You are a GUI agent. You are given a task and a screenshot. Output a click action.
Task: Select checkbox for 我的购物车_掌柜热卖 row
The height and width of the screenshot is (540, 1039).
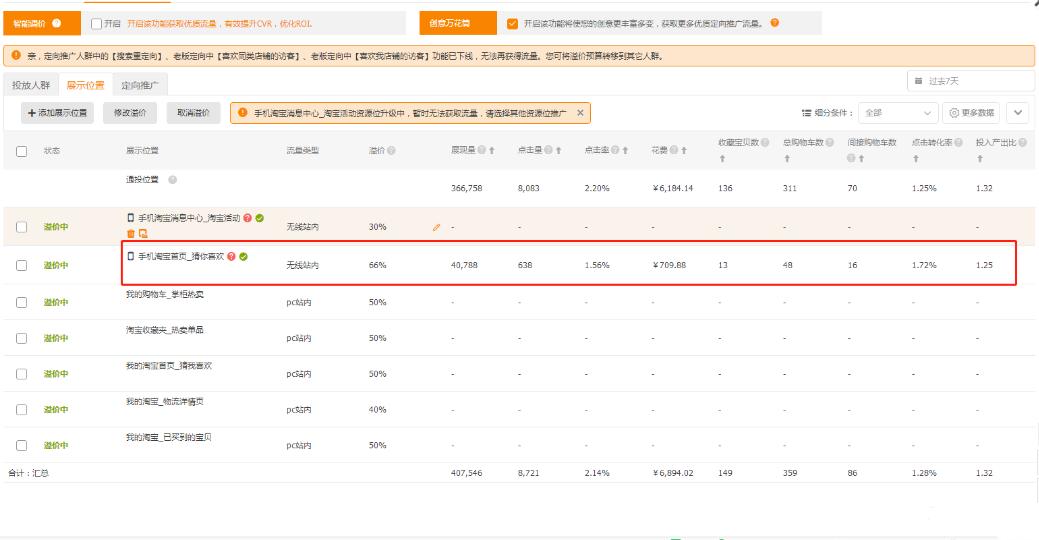click(x=22, y=302)
